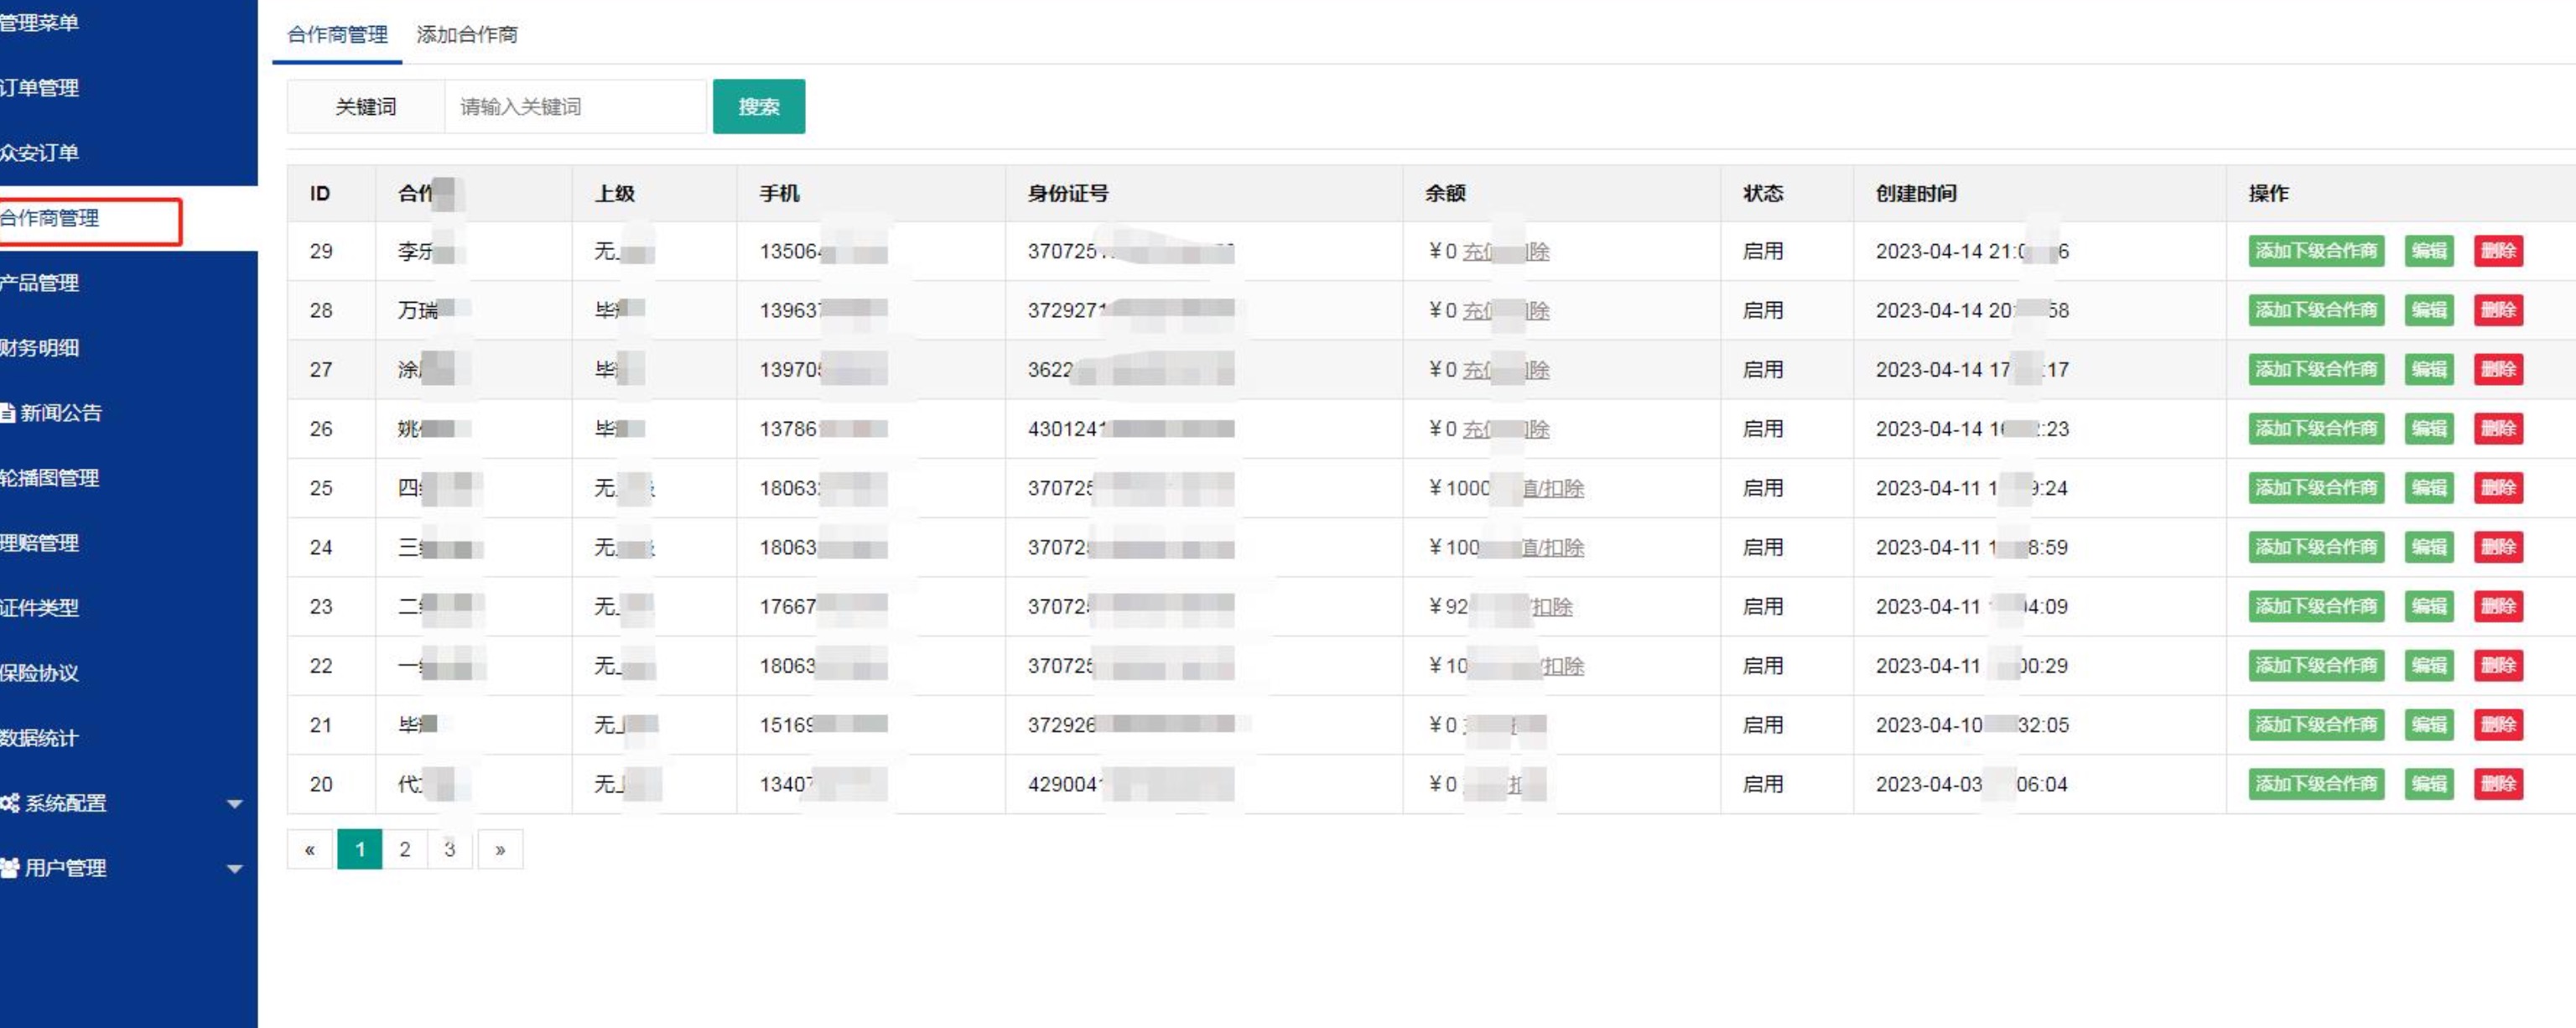2576x1028 pixels.
Task: Add 下级合作商 for ID 22
Action: click(2316, 666)
